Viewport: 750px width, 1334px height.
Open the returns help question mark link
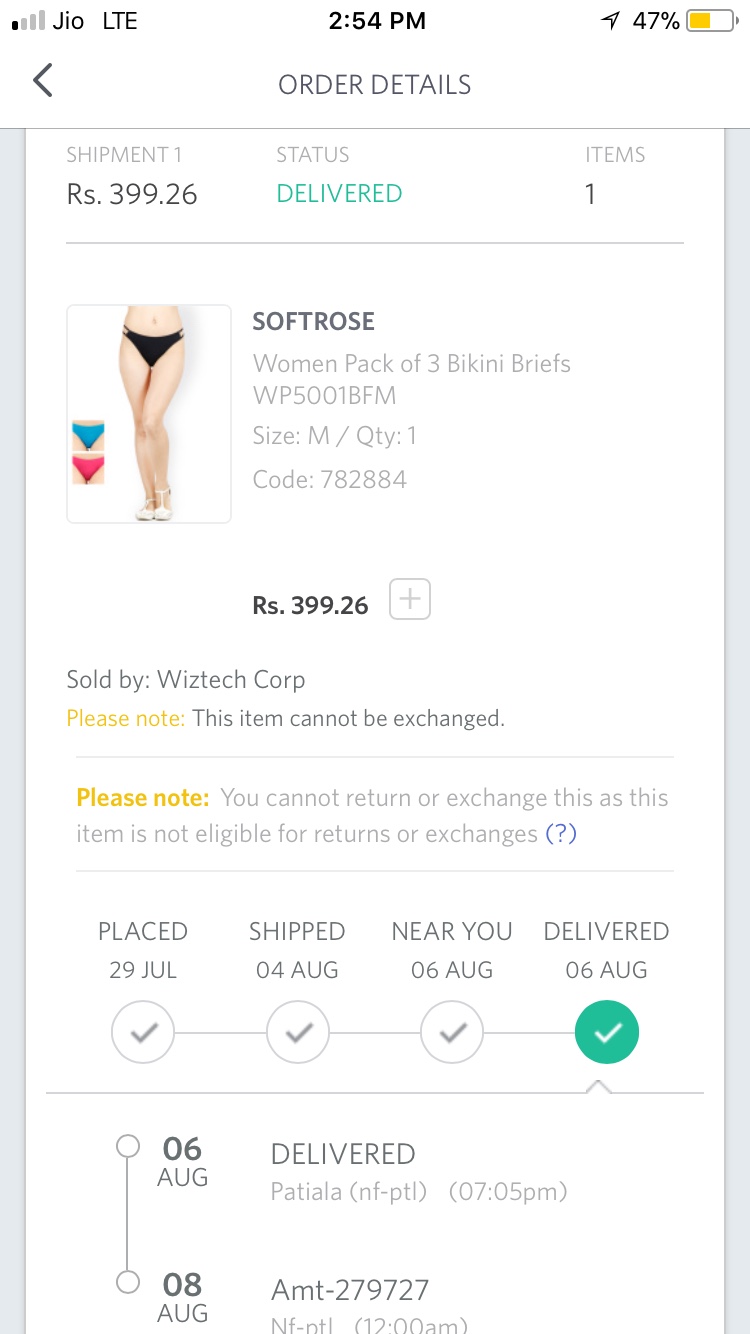[560, 834]
